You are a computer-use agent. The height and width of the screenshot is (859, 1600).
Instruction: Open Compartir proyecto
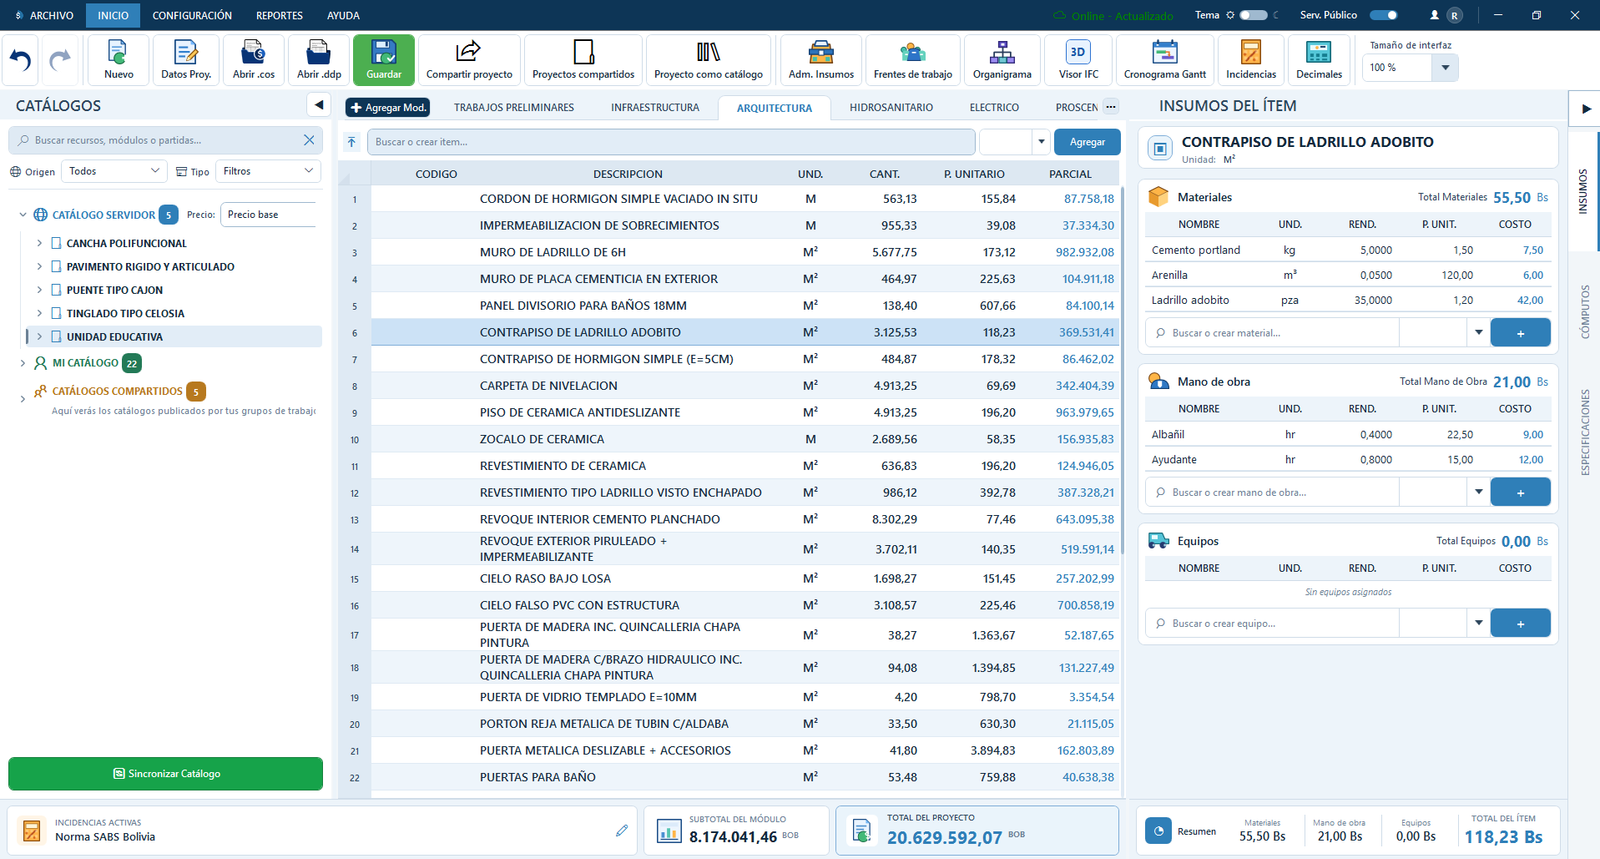pos(469,60)
